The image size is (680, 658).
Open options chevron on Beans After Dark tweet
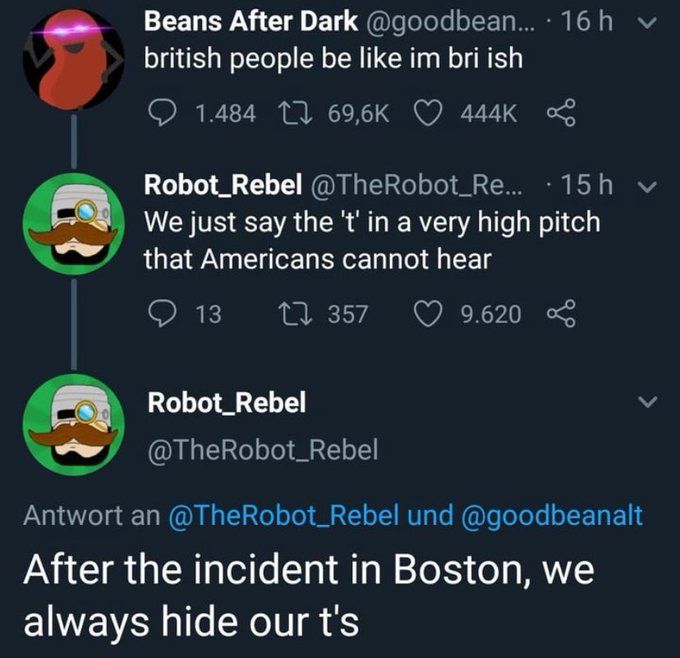(647, 23)
